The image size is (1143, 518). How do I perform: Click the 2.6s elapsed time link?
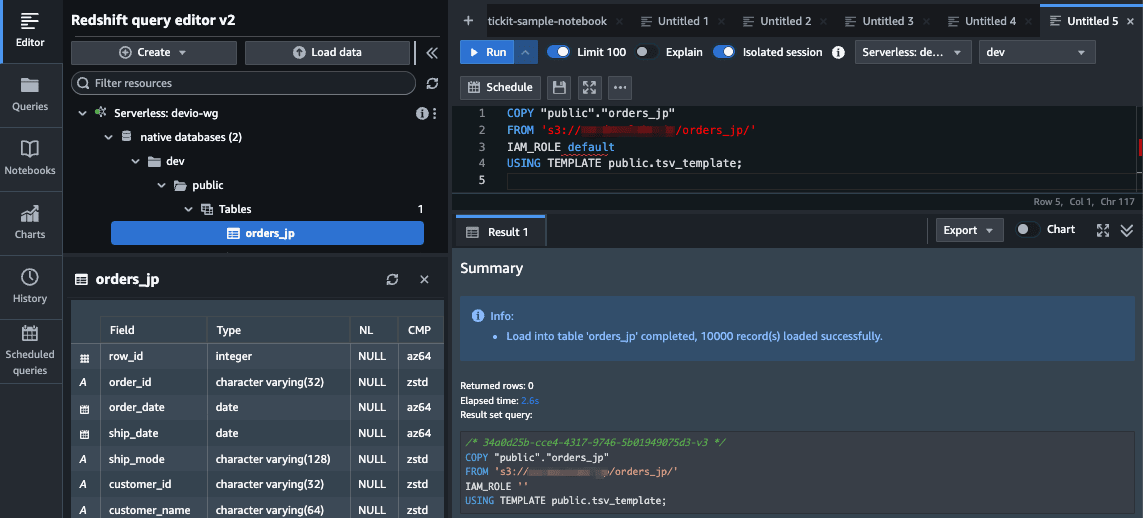[530, 401]
